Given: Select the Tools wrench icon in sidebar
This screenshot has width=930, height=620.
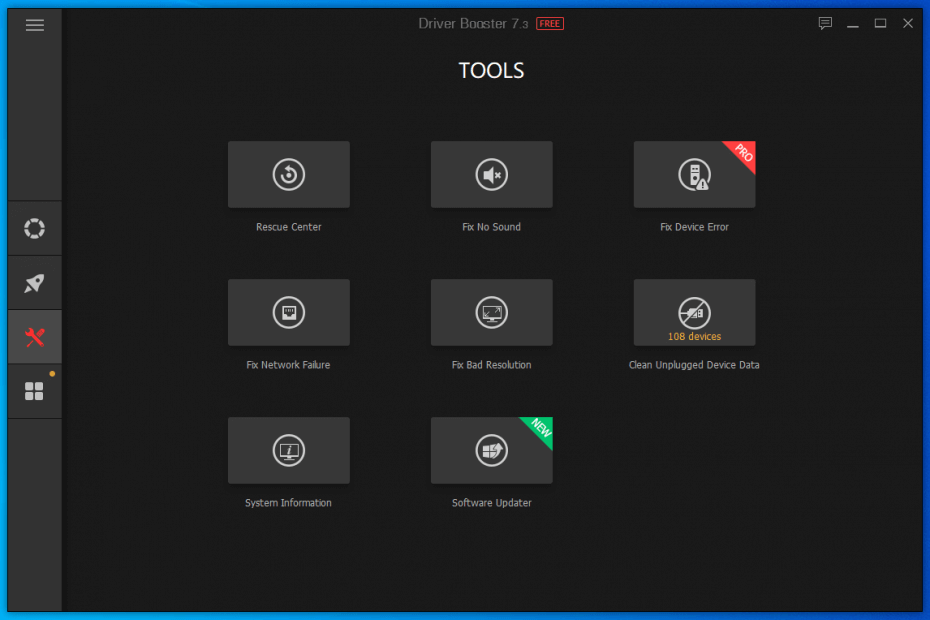Looking at the screenshot, I should pyautogui.click(x=34, y=336).
